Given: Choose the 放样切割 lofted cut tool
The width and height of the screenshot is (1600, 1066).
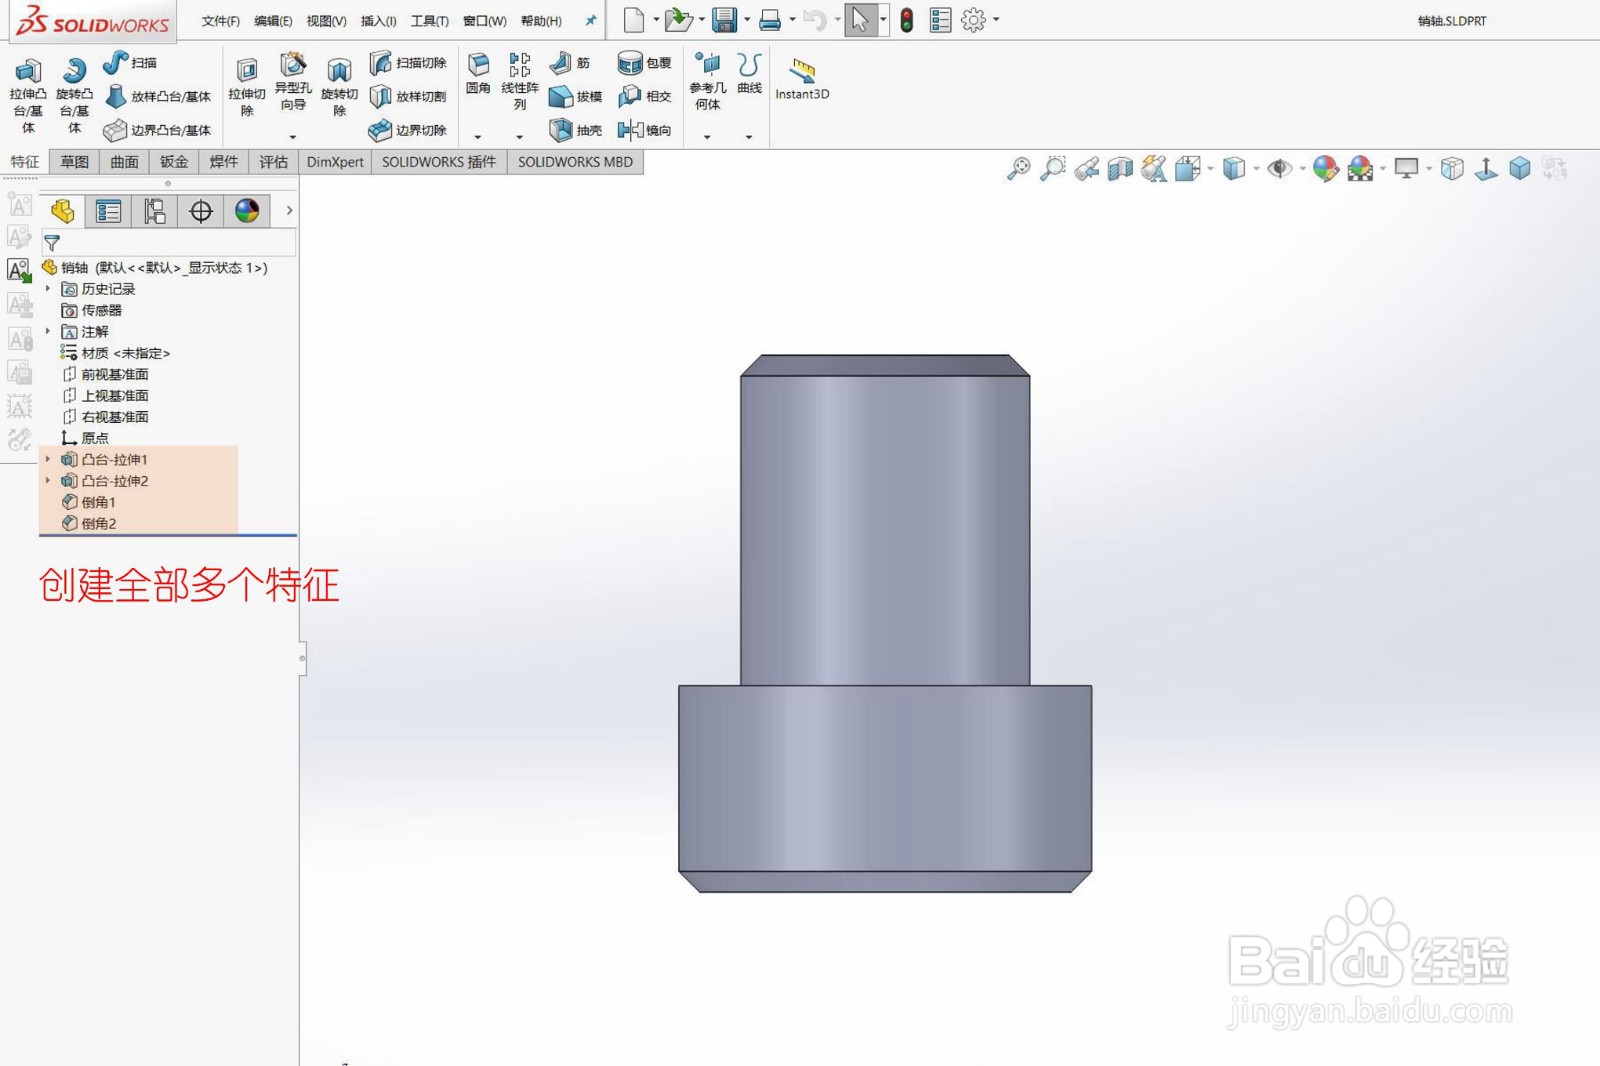Looking at the screenshot, I should [408, 96].
